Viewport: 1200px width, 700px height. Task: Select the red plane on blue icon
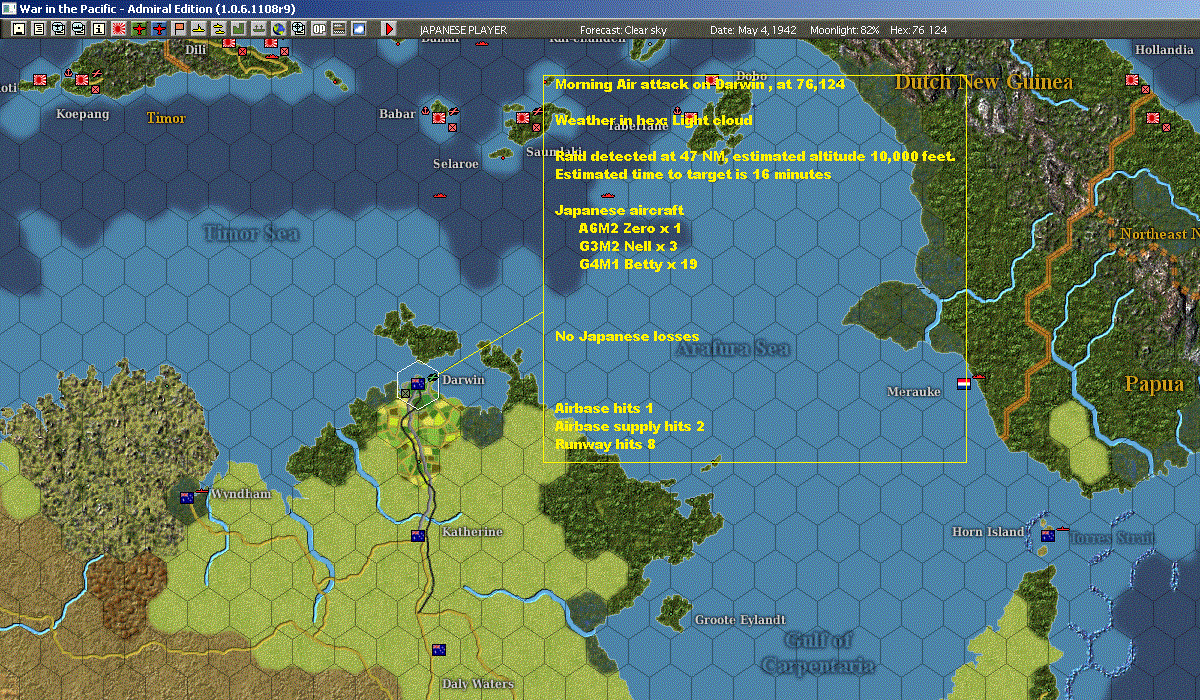click(x=159, y=29)
